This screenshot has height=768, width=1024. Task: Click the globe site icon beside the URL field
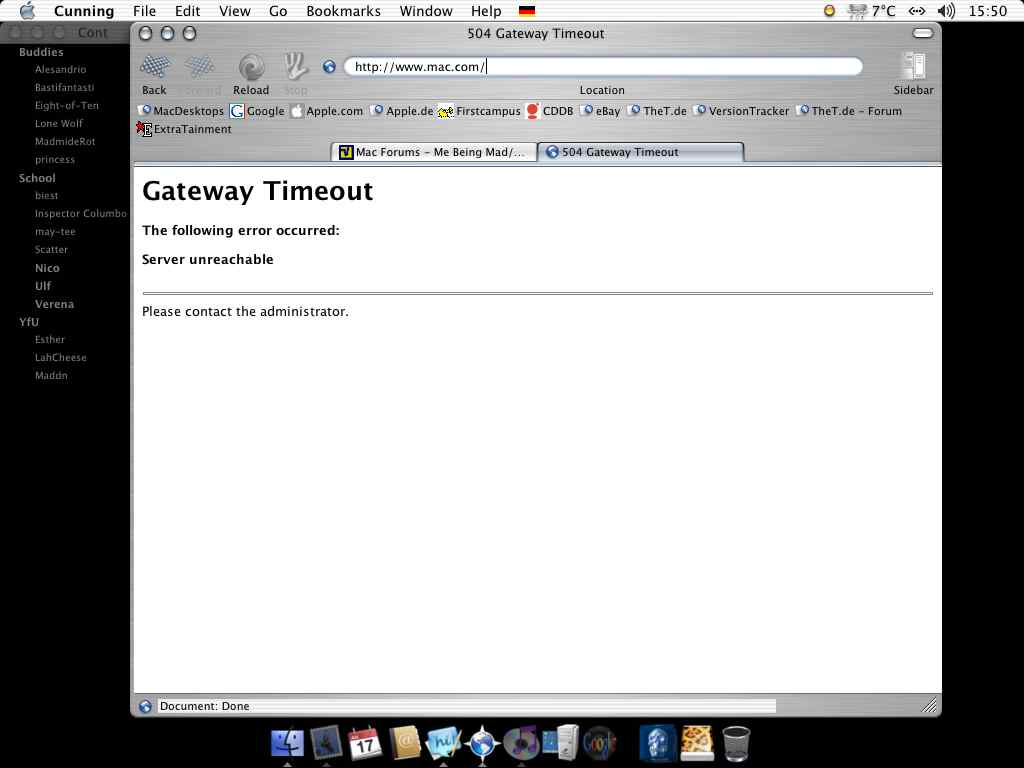tap(329, 67)
